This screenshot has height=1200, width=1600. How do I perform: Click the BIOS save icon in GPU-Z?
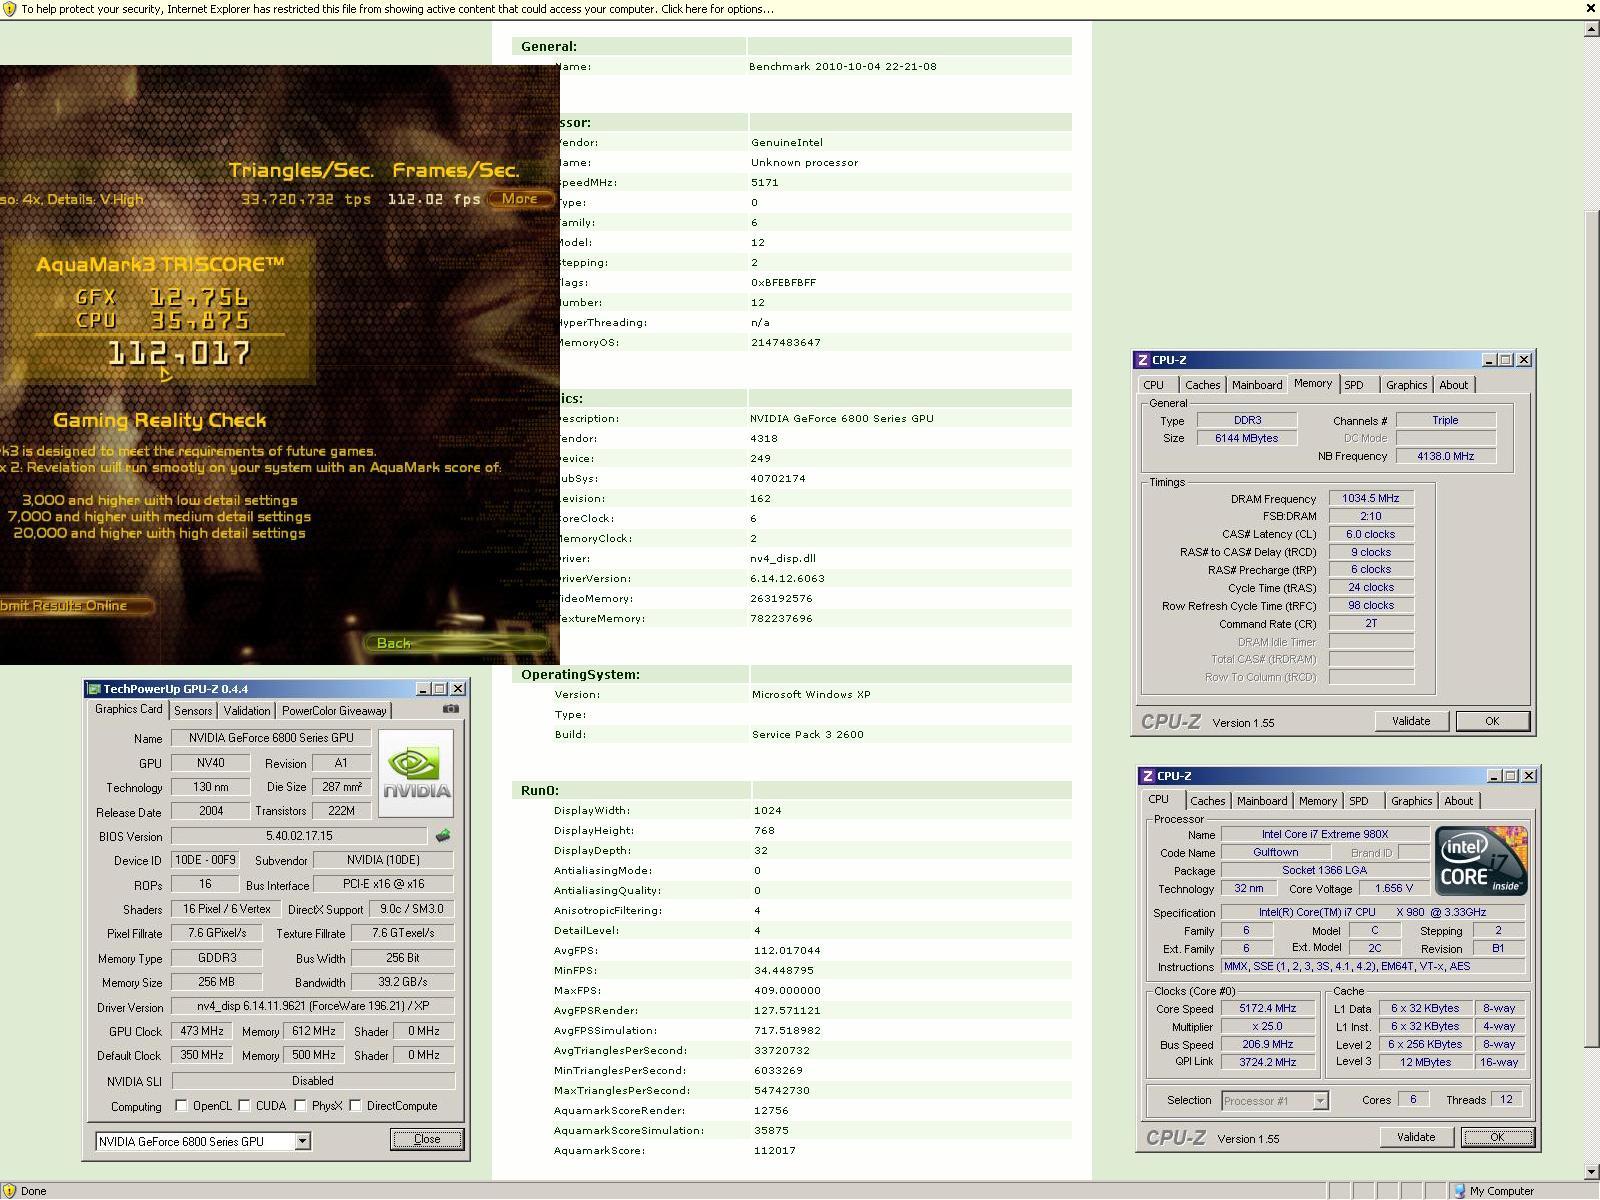pos(443,835)
